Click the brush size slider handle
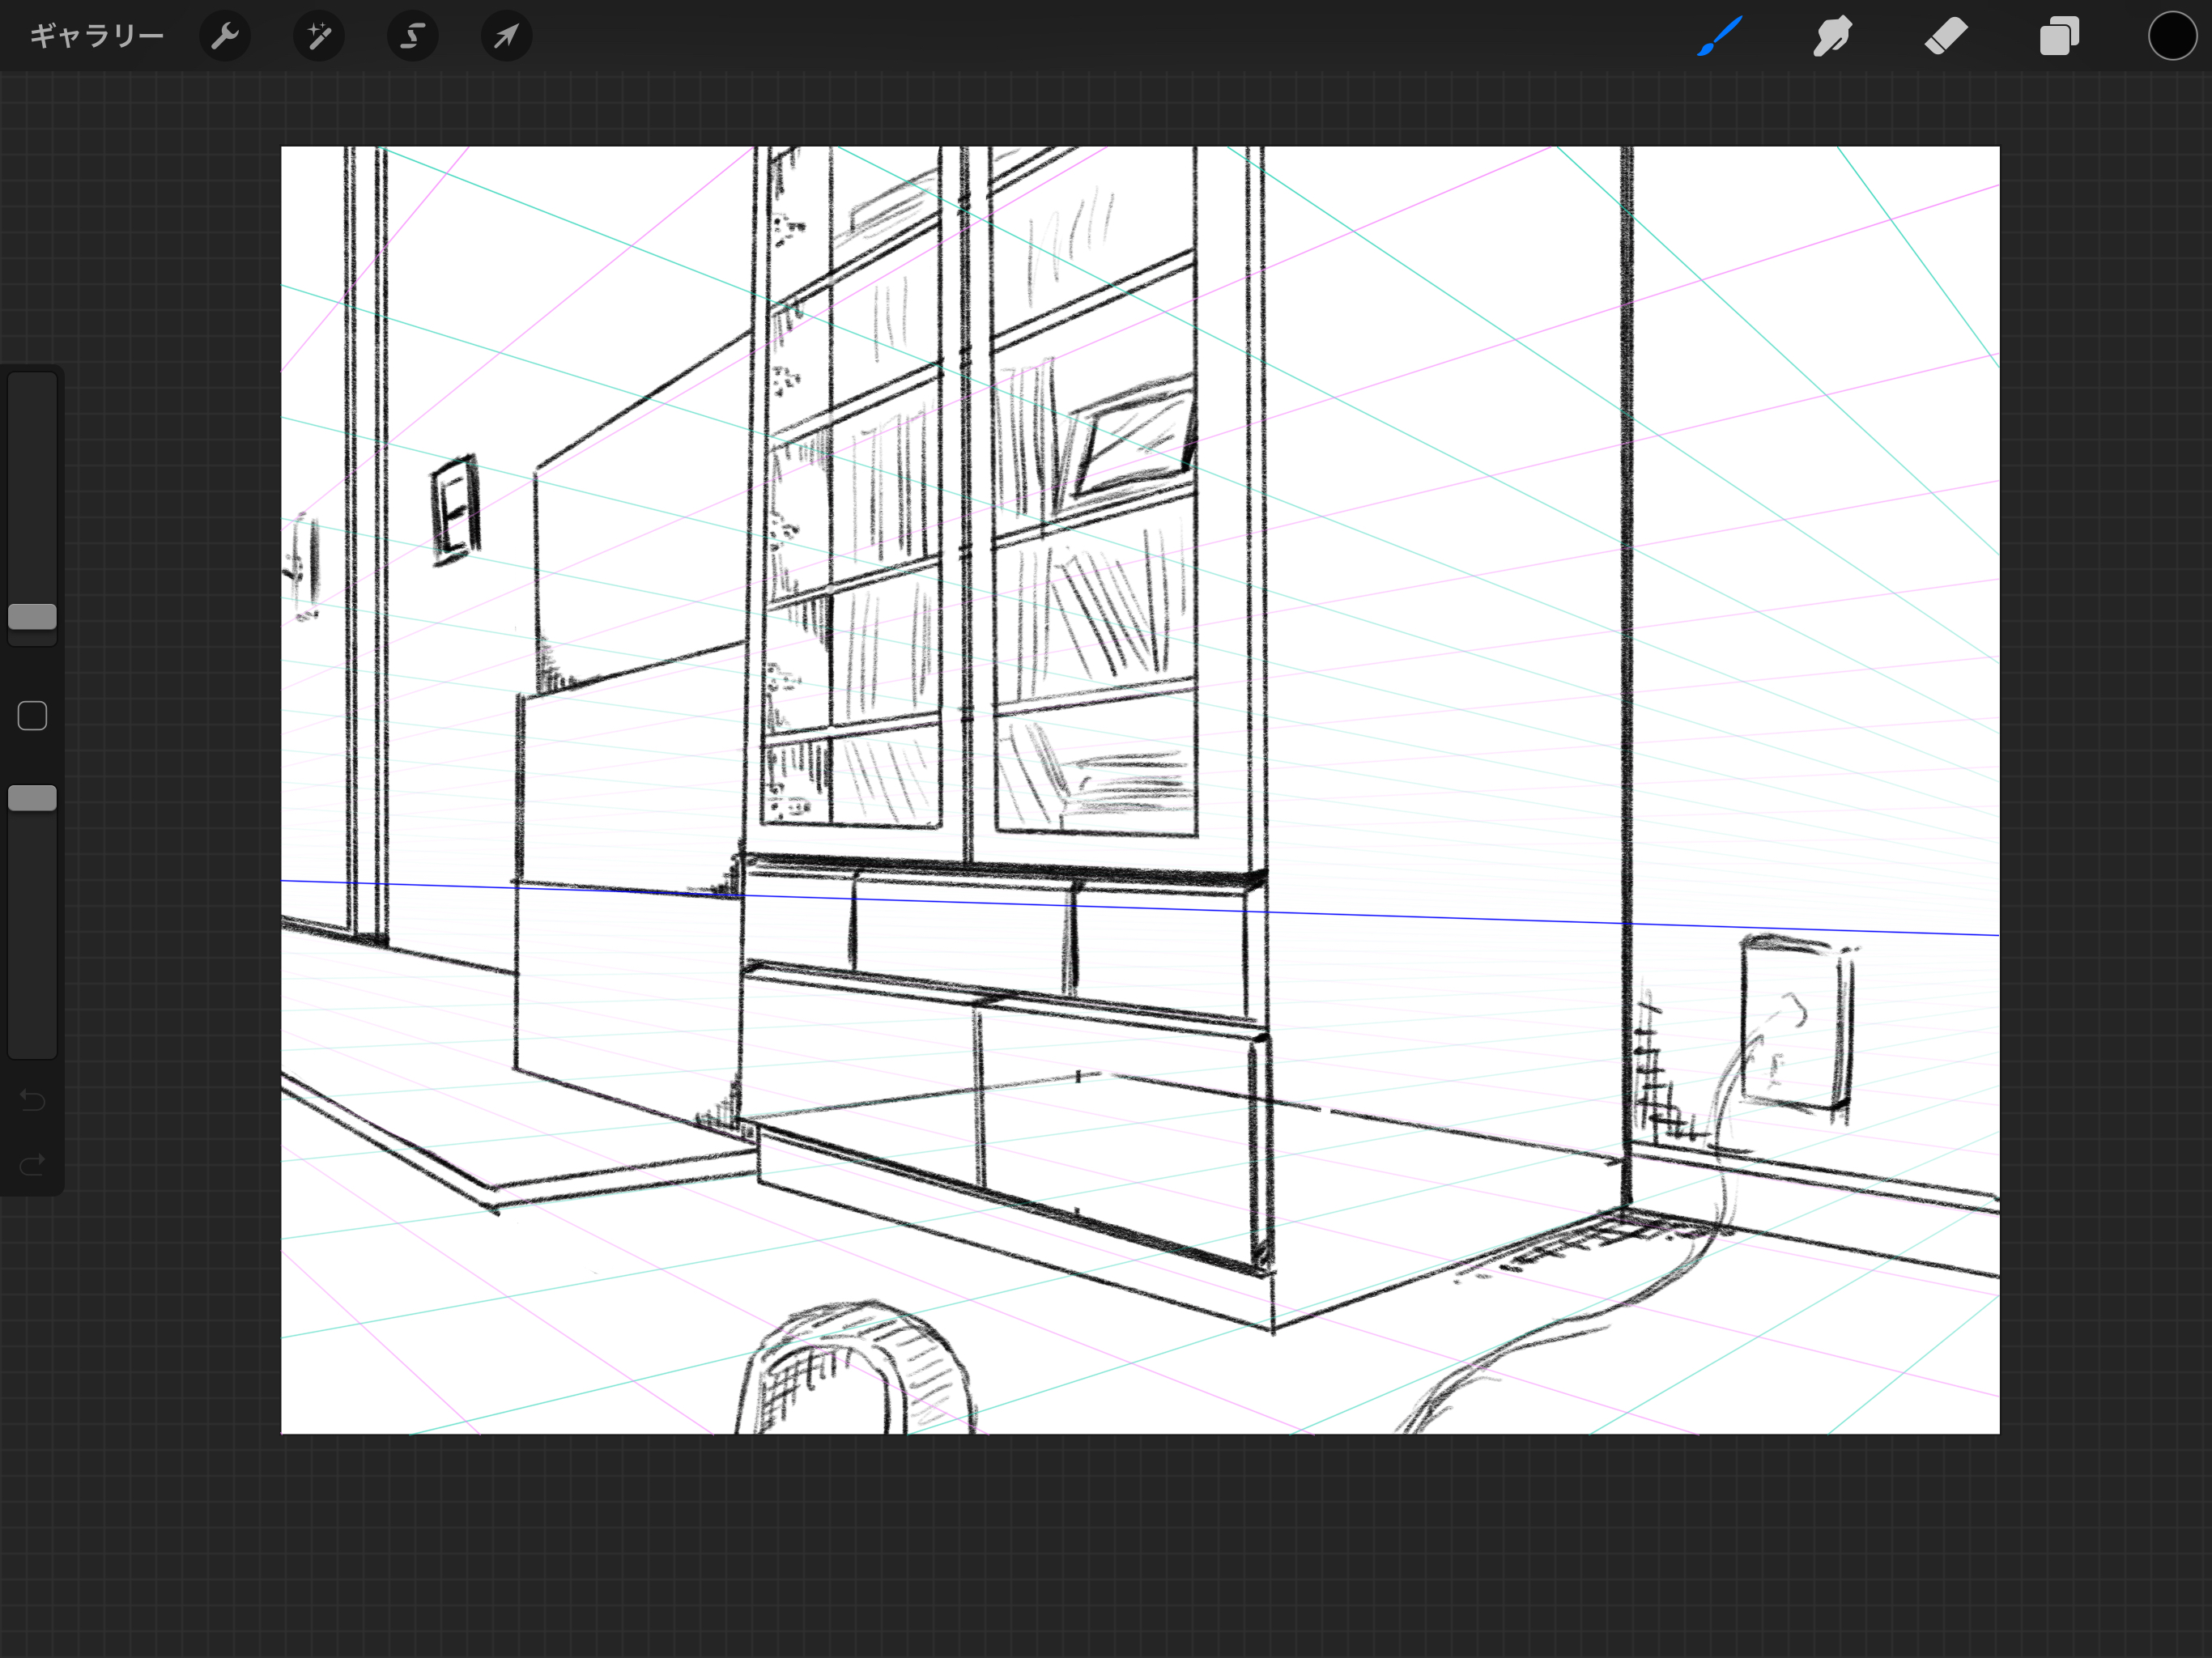The height and width of the screenshot is (1658, 2212). [32, 616]
